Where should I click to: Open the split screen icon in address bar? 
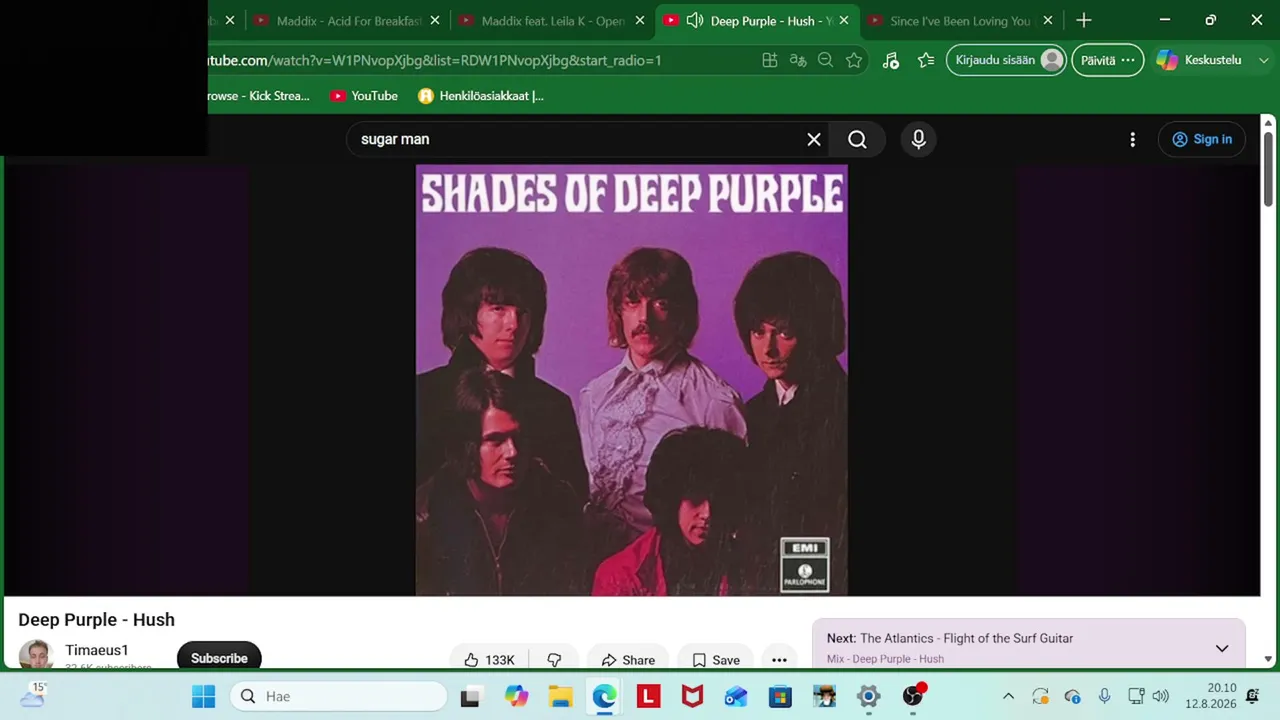tap(770, 60)
